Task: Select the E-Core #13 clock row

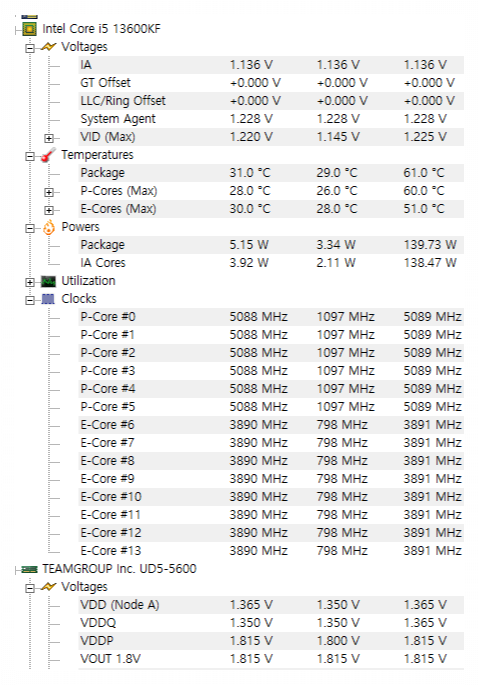Action: tap(271, 551)
